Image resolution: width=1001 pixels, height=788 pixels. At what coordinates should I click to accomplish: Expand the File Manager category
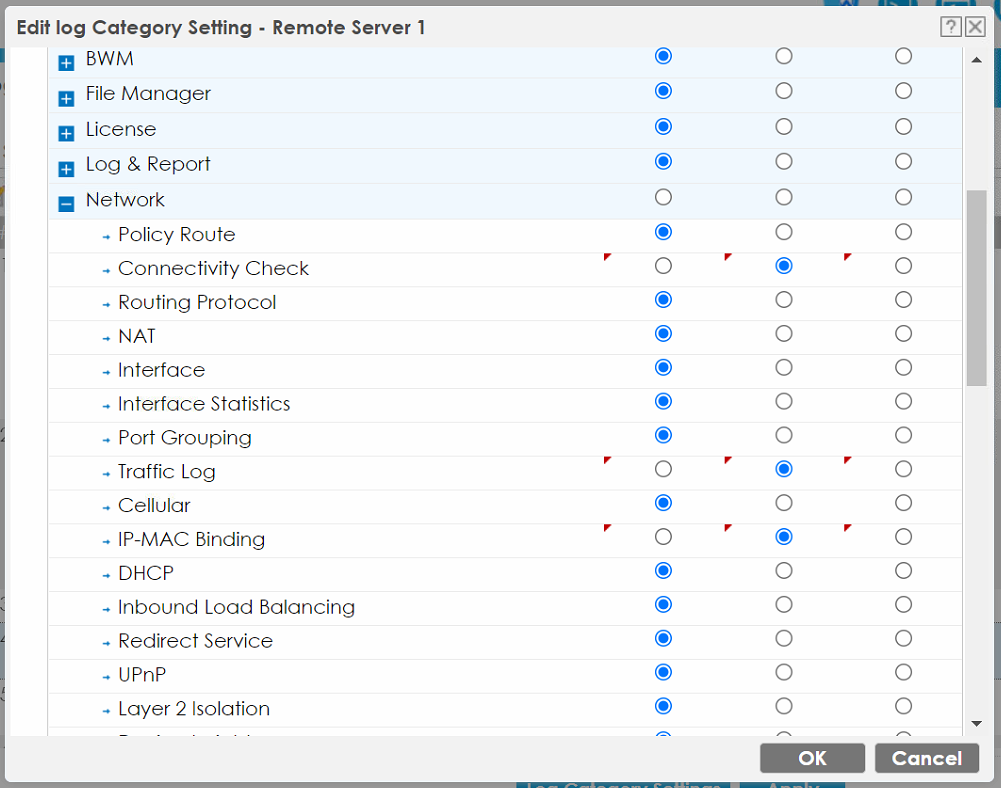(x=66, y=98)
